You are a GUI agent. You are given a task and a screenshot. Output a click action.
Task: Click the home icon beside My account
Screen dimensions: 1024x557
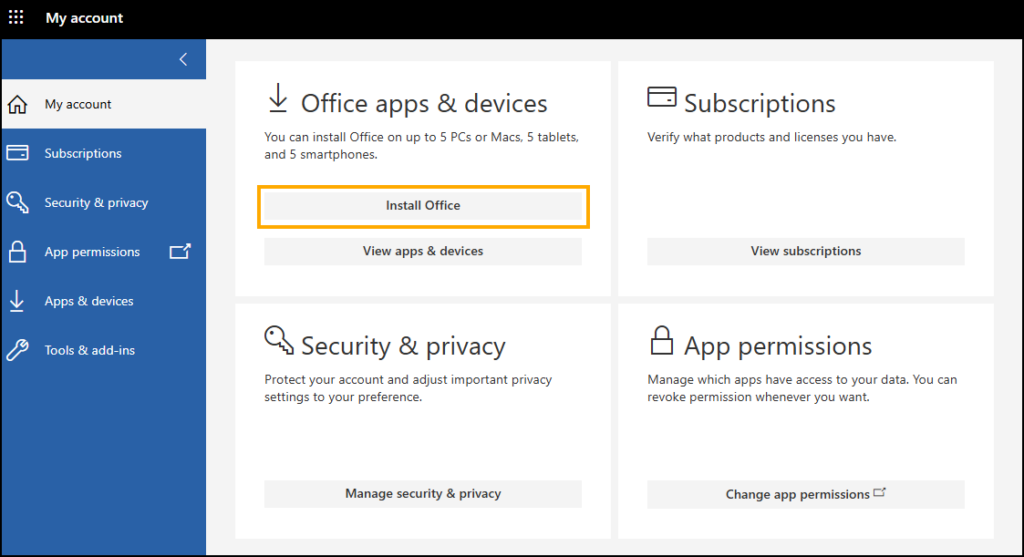18,104
